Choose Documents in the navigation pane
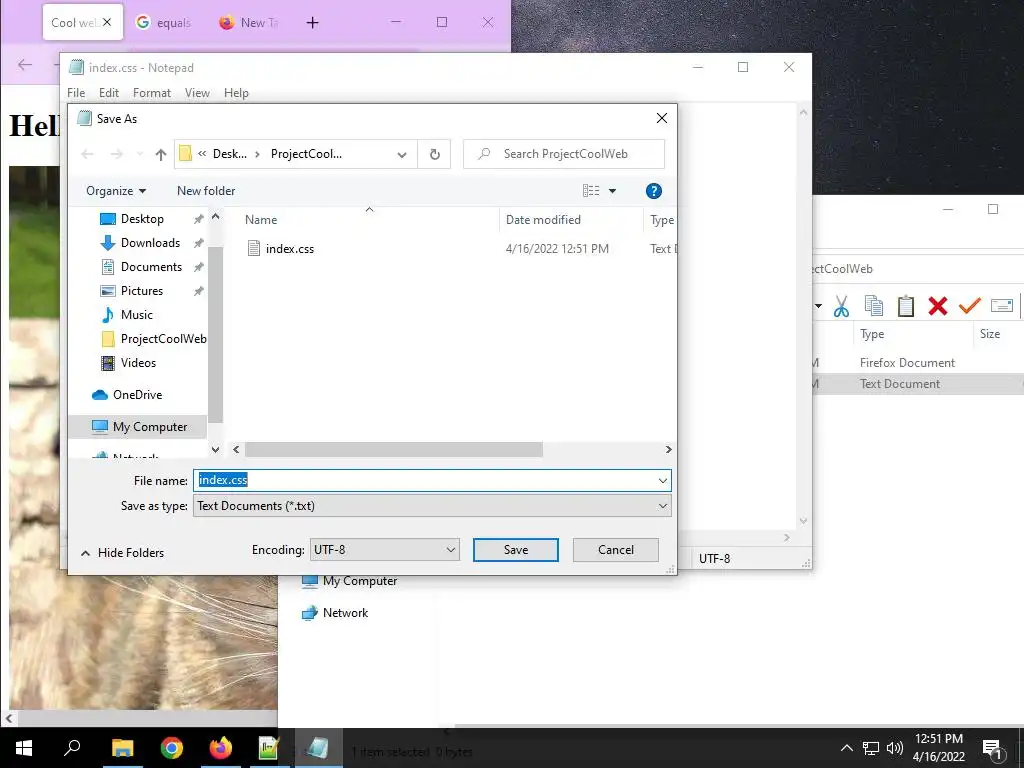Viewport: 1024px width, 768px height. 151,267
